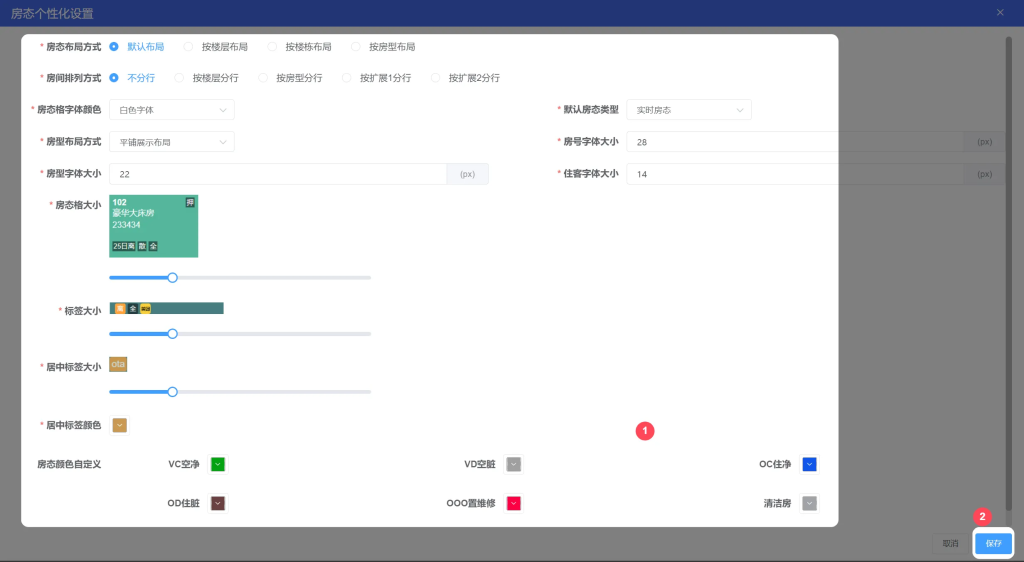Viewport: 1024px width, 562px height.
Task: Open 房态格字体颜色 dropdown showing 白色字体
Action: (x=171, y=110)
